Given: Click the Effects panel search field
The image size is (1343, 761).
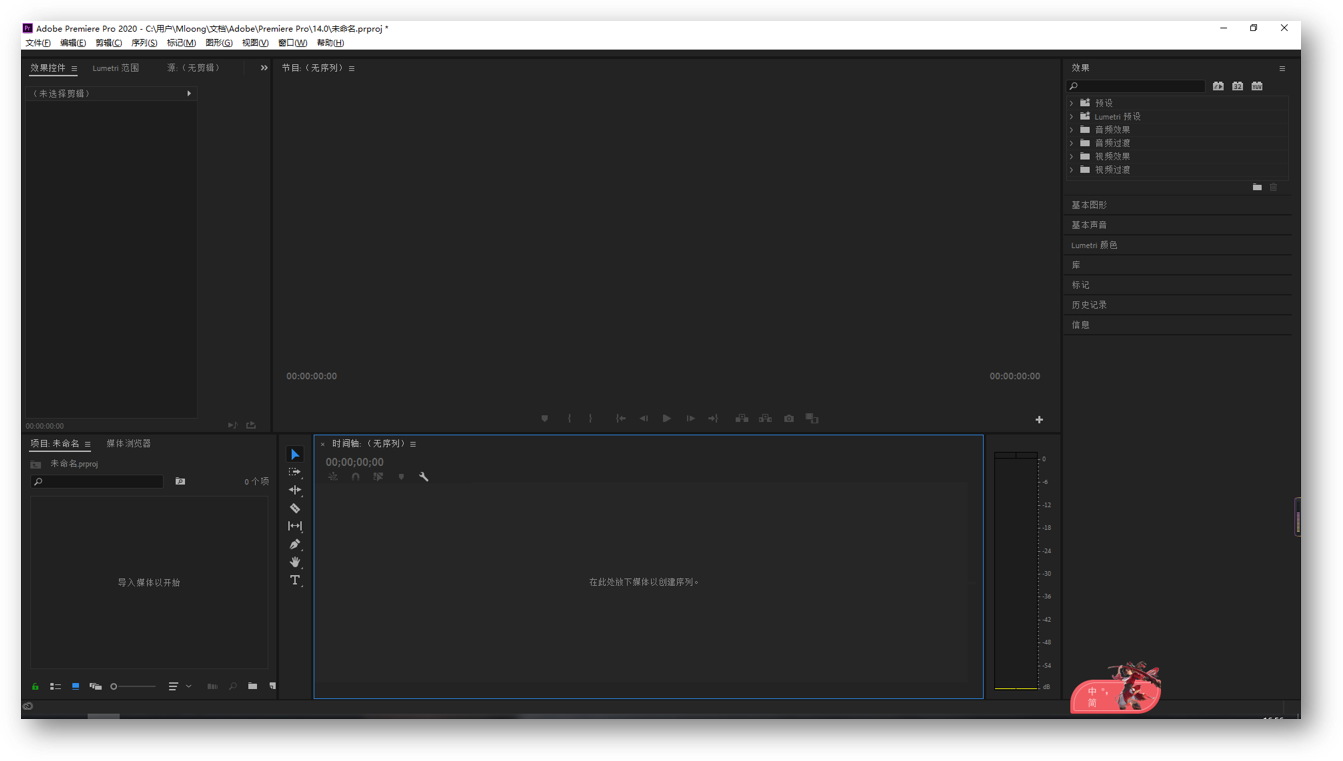Looking at the screenshot, I should (x=1136, y=87).
